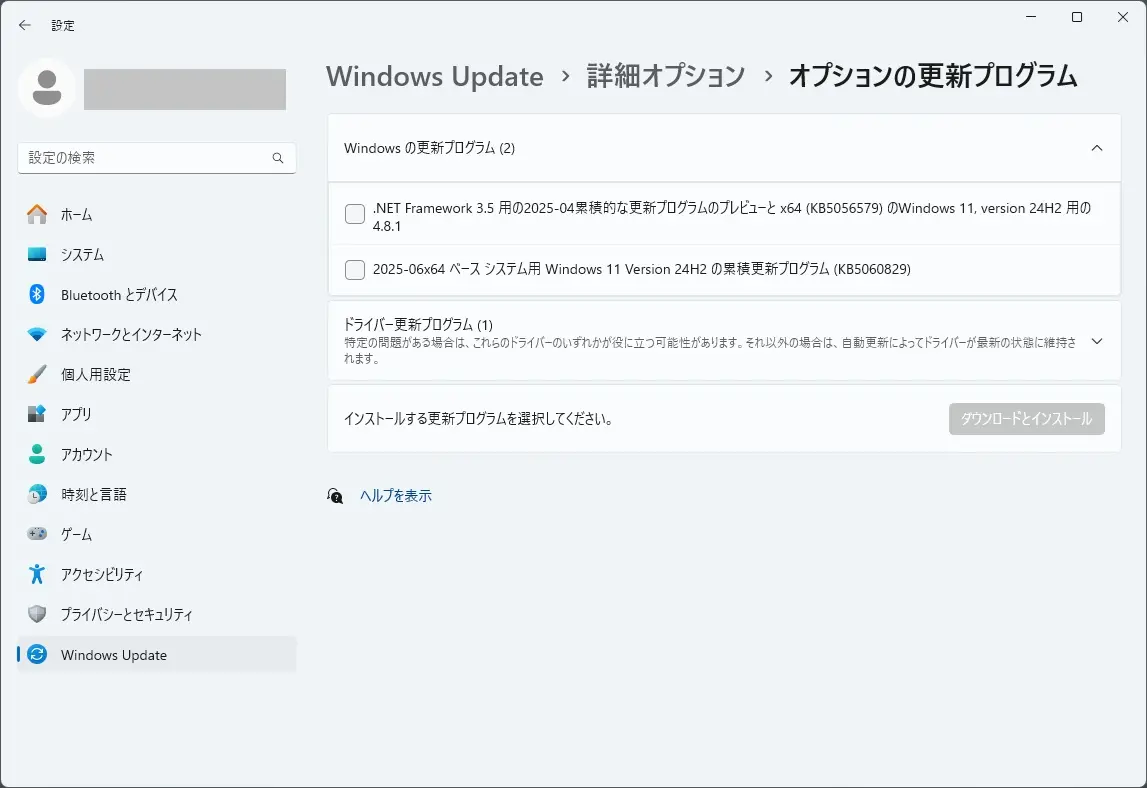The width and height of the screenshot is (1147, 788).
Task: Open the ヘルプを表示 link
Action: 396,496
